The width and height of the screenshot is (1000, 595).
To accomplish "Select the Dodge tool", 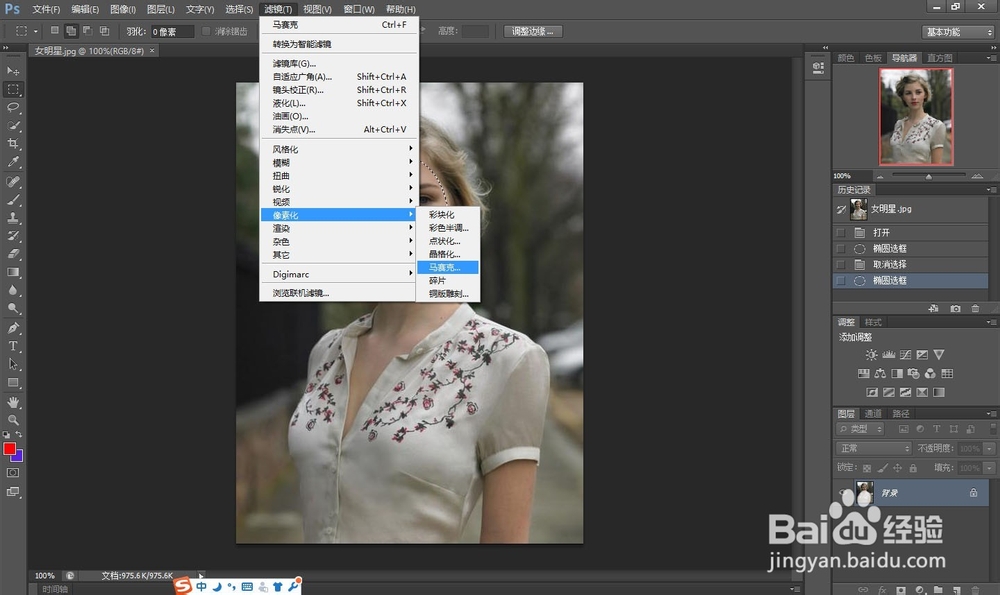I will [x=13, y=308].
